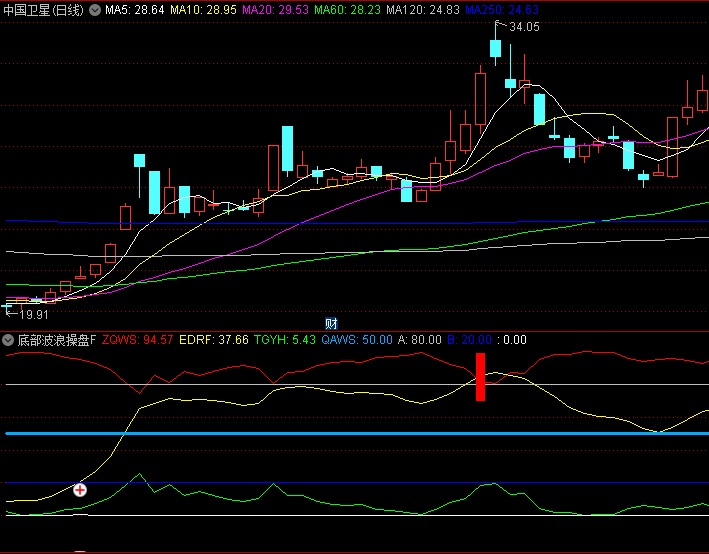Select the MA10 yellow average label
Viewport: 709px width, 554px height.
click(x=203, y=10)
